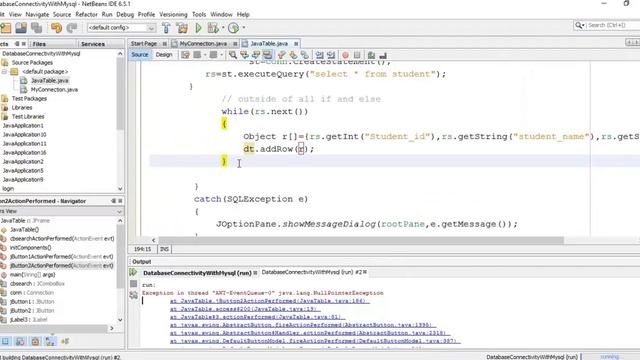Click the New Project toolbar icon
The image size is (640, 360).
[6, 28]
